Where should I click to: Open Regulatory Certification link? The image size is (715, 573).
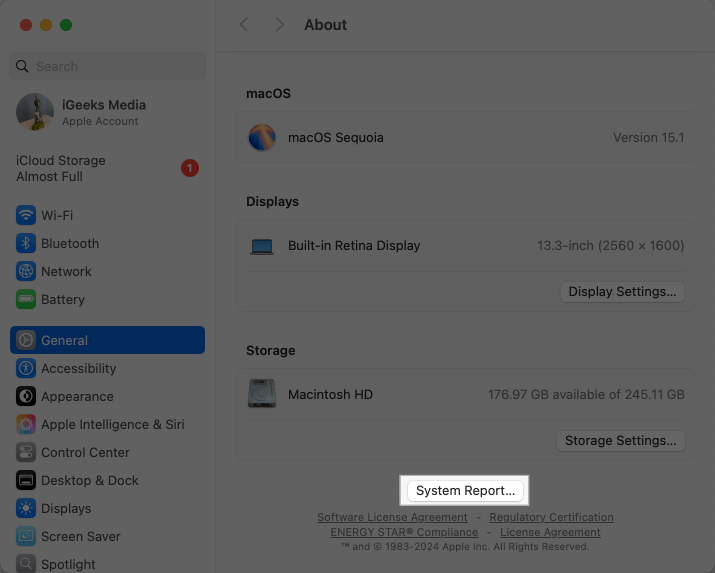pyautogui.click(x=551, y=517)
